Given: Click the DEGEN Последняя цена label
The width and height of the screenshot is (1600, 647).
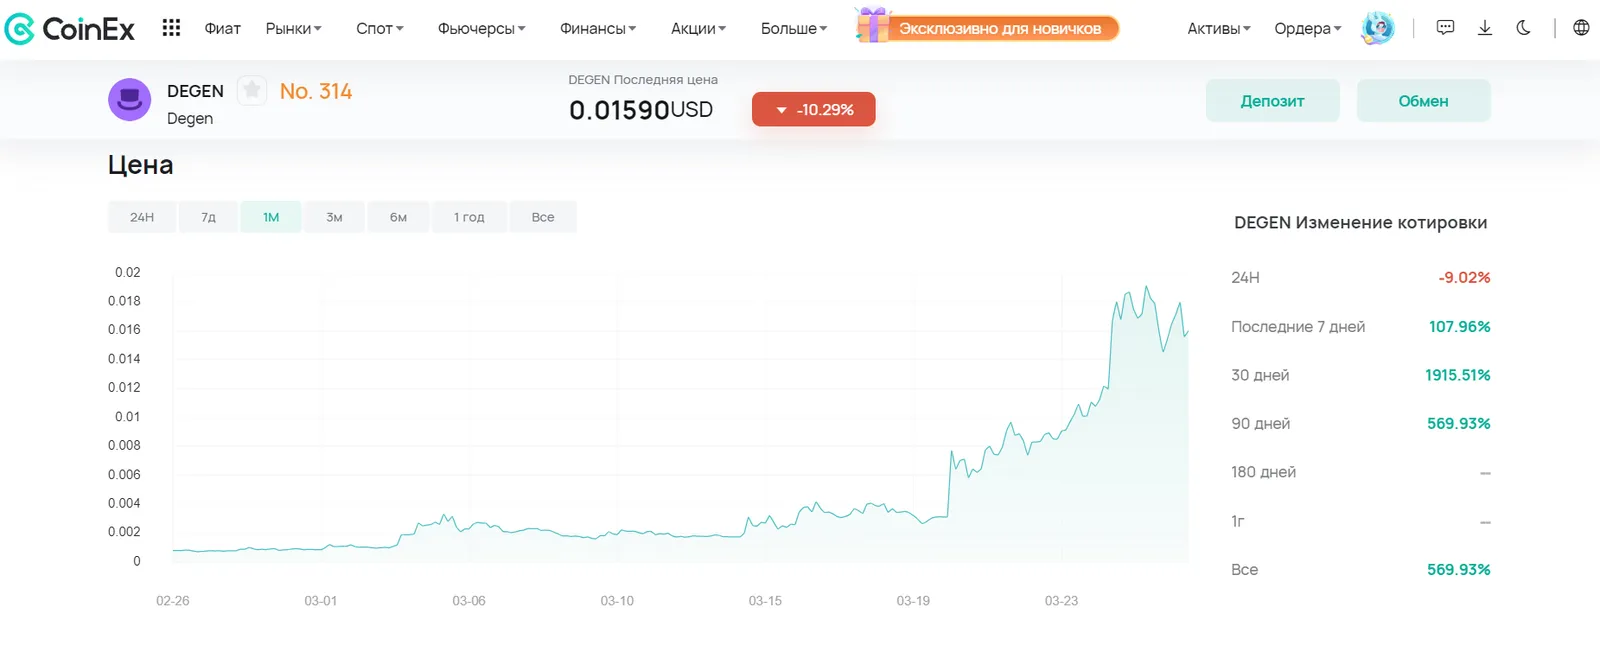Looking at the screenshot, I should (643, 80).
